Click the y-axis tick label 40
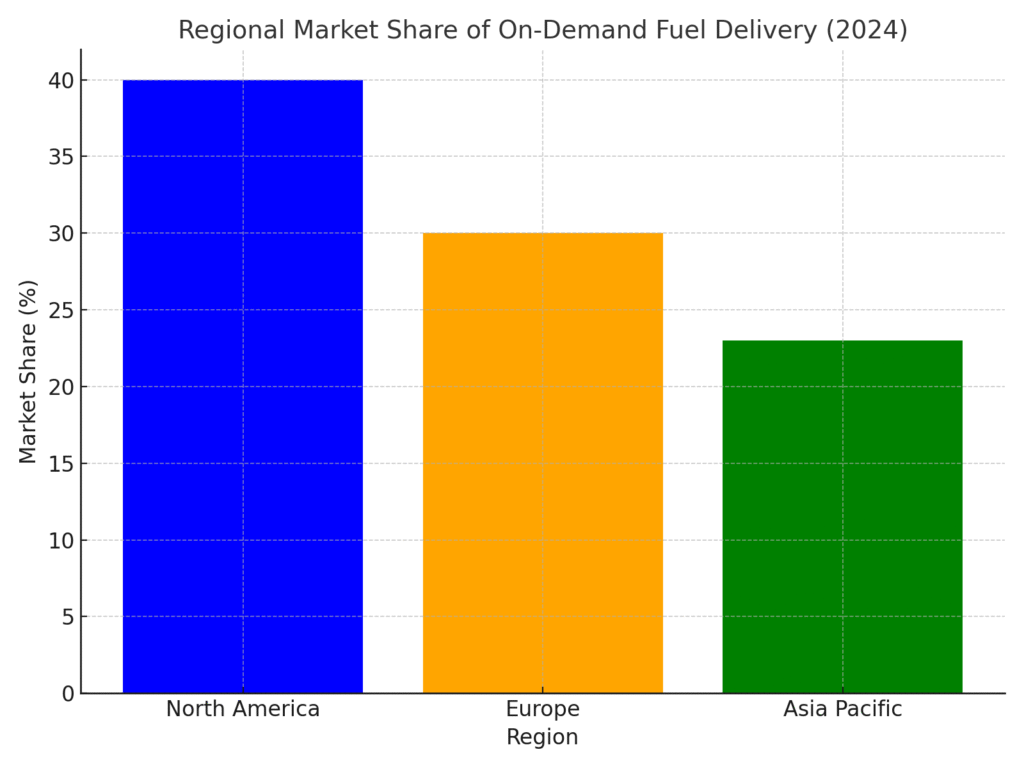1024x768 pixels. [x=62, y=80]
